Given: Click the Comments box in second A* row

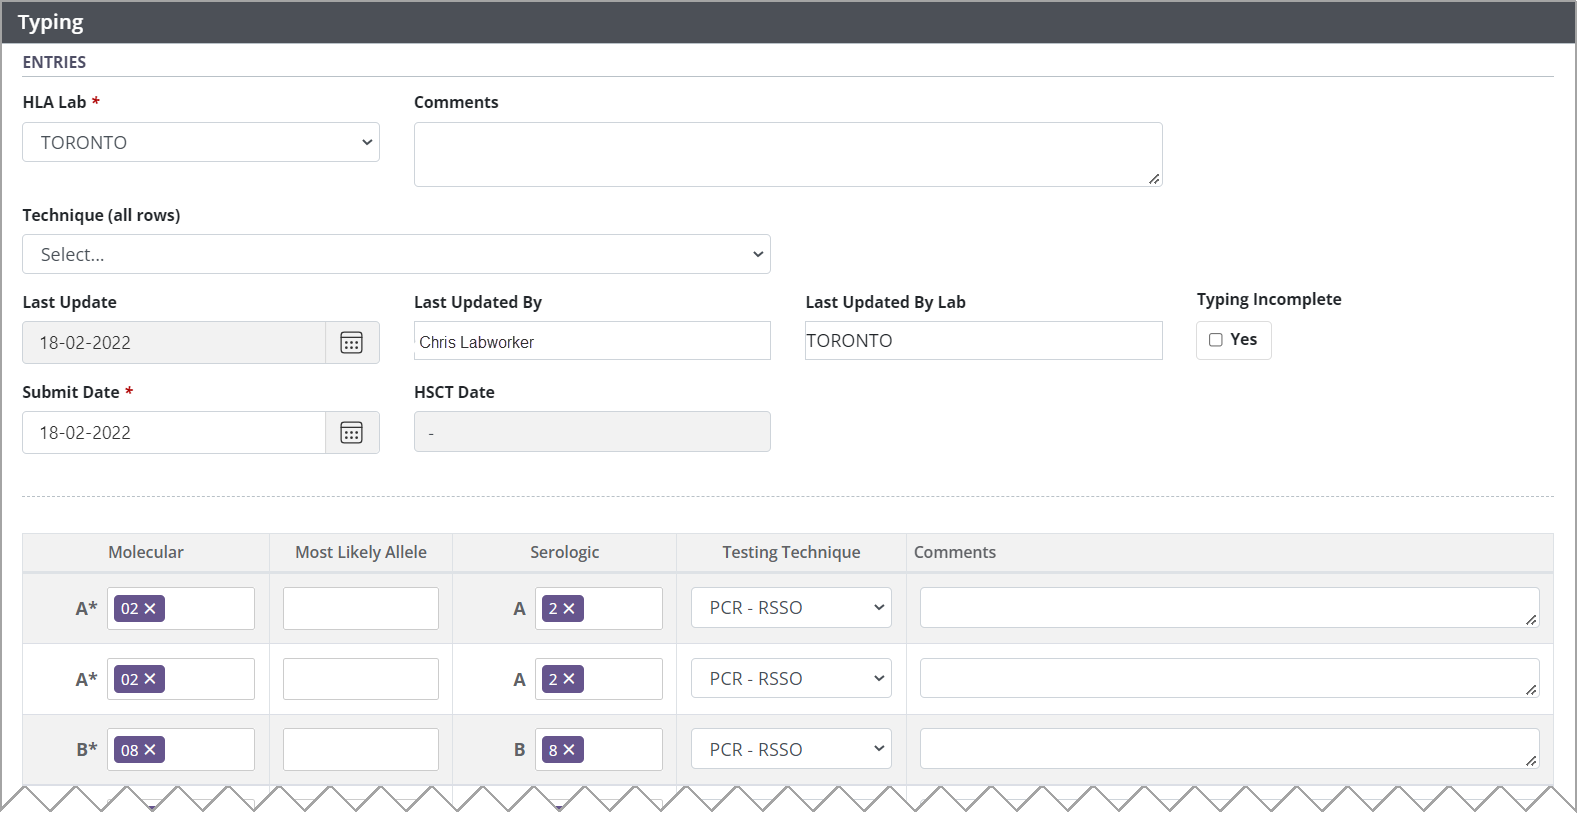Looking at the screenshot, I should tap(1230, 679).
